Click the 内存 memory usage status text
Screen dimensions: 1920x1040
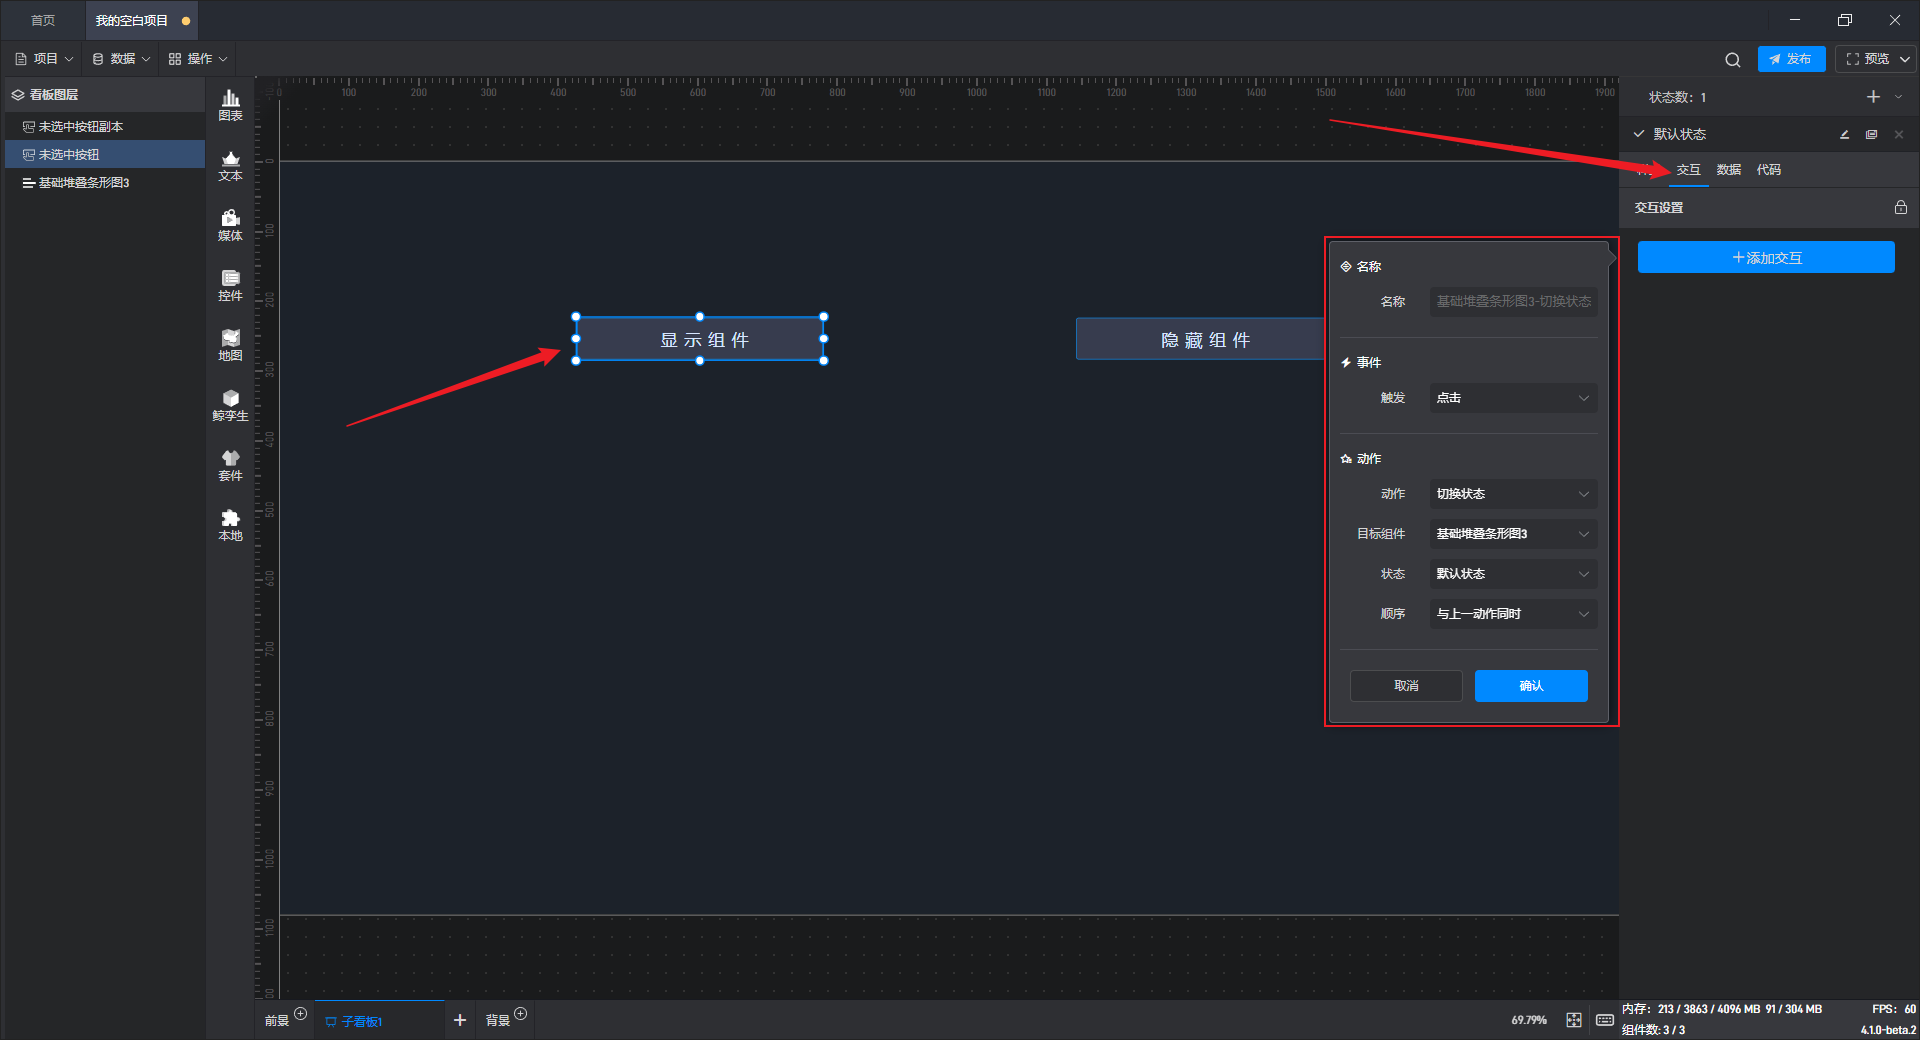[x=1721, y=1009]
